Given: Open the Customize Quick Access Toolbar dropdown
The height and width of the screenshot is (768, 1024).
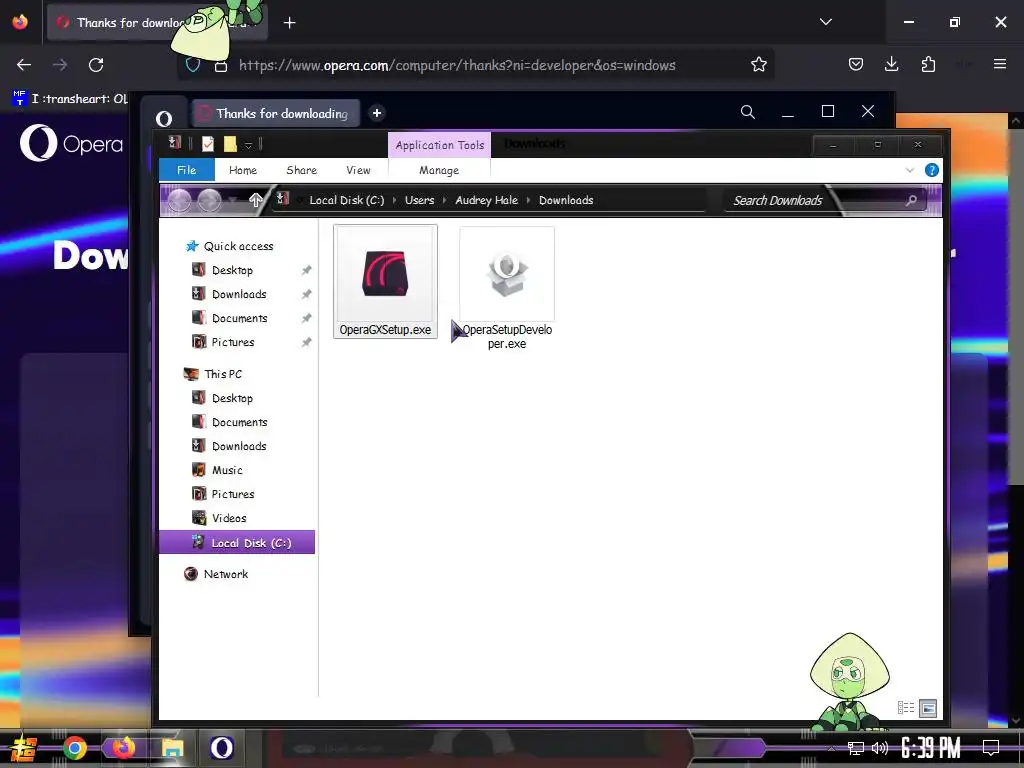Looking at the screenshot, I should 248,145.
